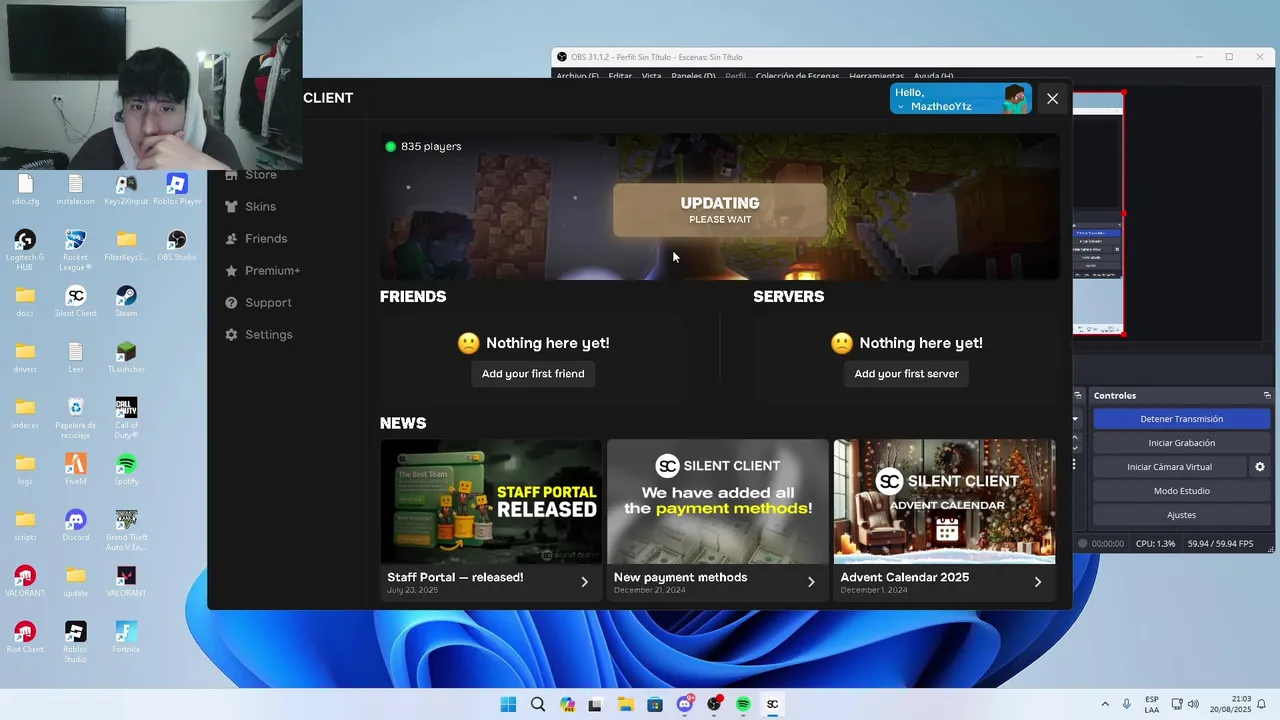
Task: Open Microsoft Store from the taskbar
Action: coord(655,704)
